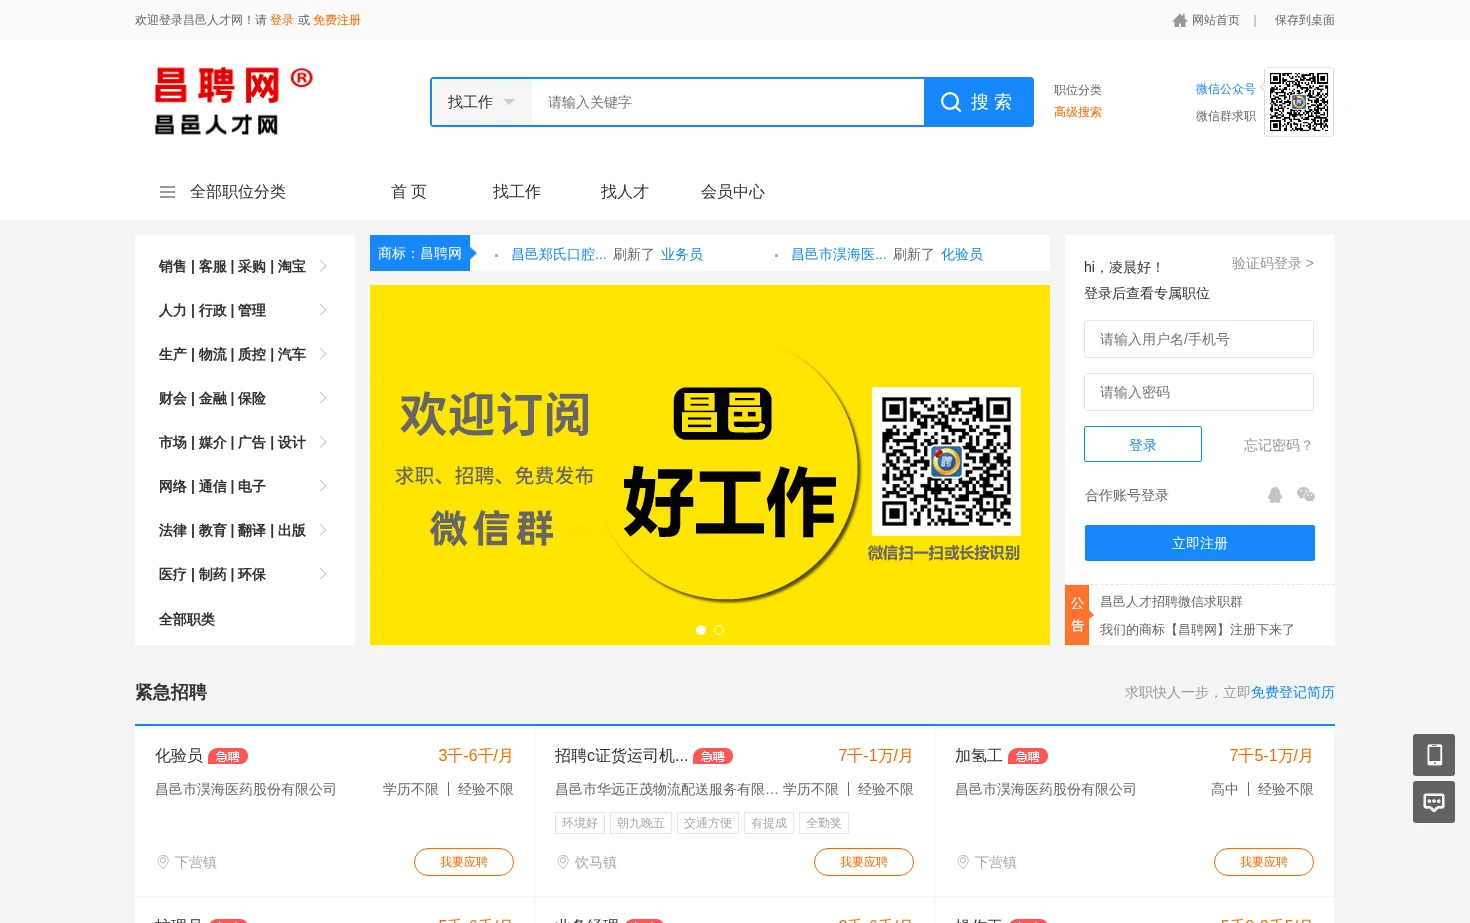The width and height of the screenshot is (1470, 923).
Task: Click the WeChat partner login icon
Action: point(1305,495)
